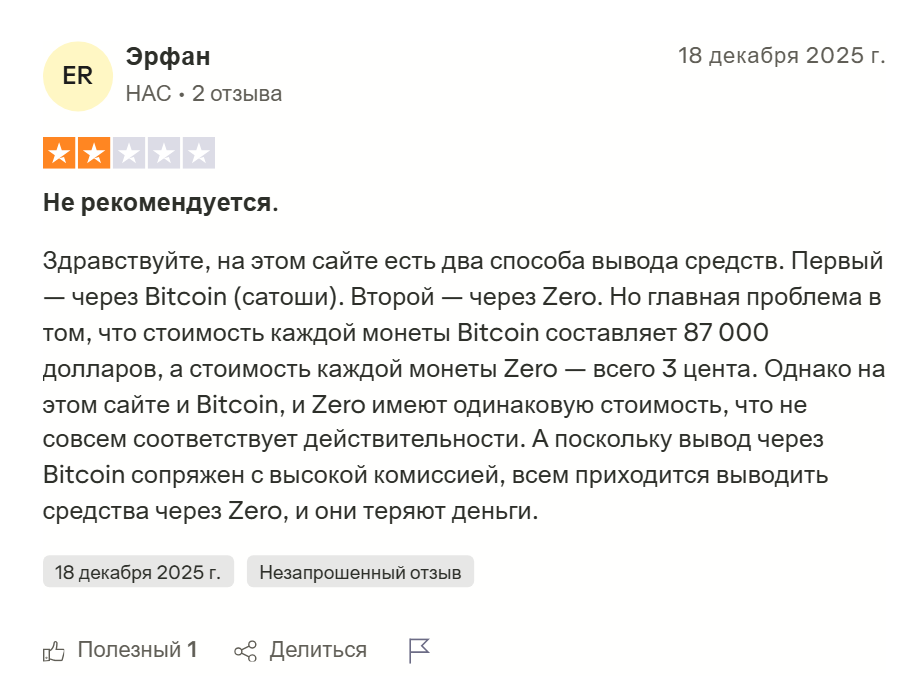
Task: Click the round ER avatar
Action: (x=77, y=76)
